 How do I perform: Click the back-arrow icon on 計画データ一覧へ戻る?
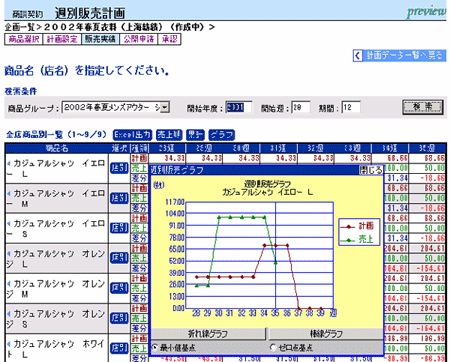[358, 55]
